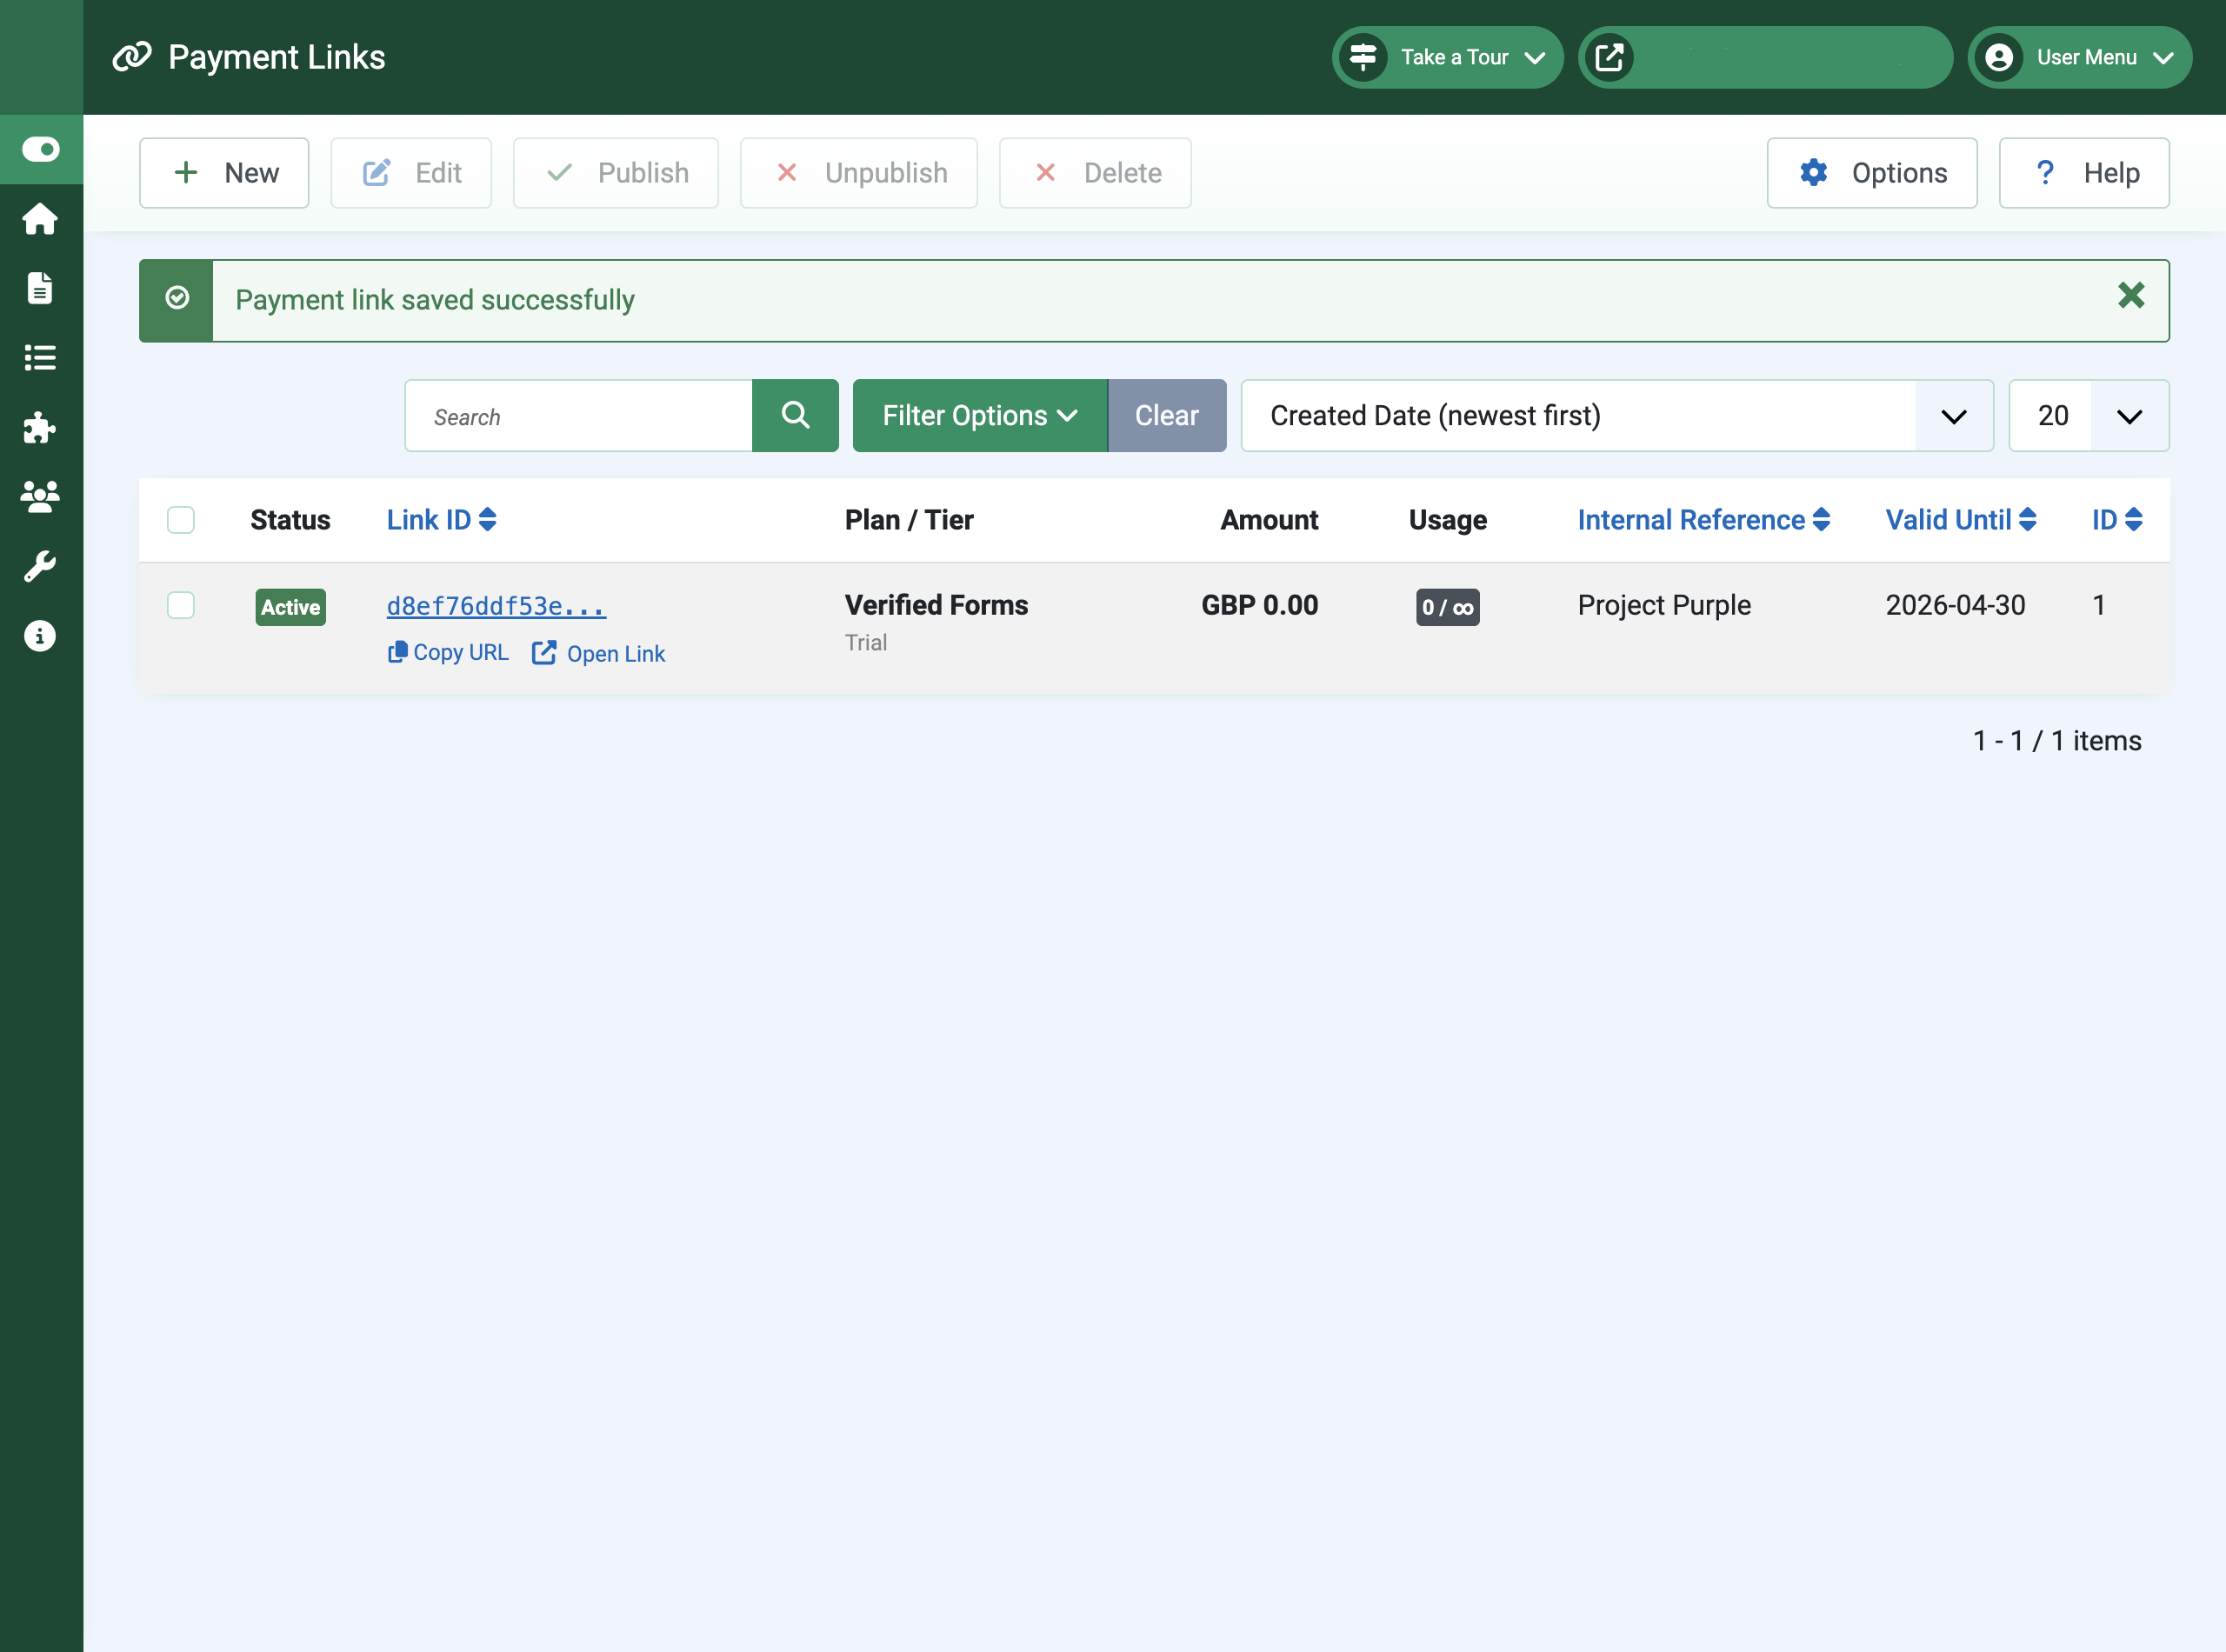2226x1652 pixels.
Task: Expand the Filter Options panel
Action: (x=979, y=415)
